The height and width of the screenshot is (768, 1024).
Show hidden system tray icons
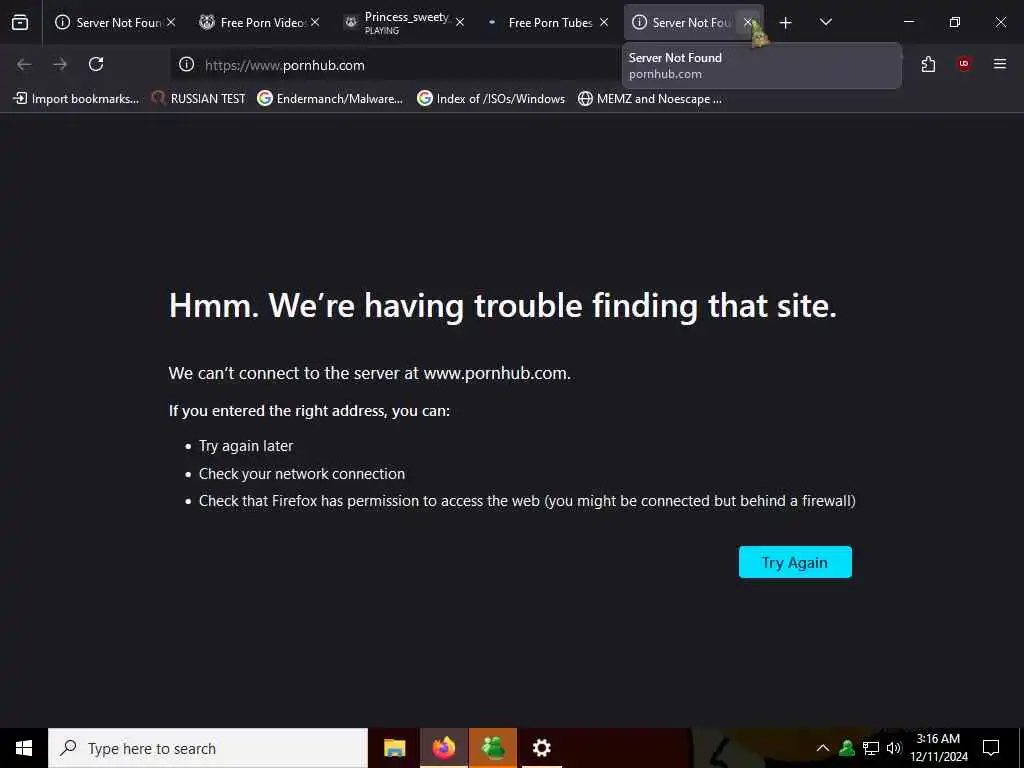[x=823, y=748]
